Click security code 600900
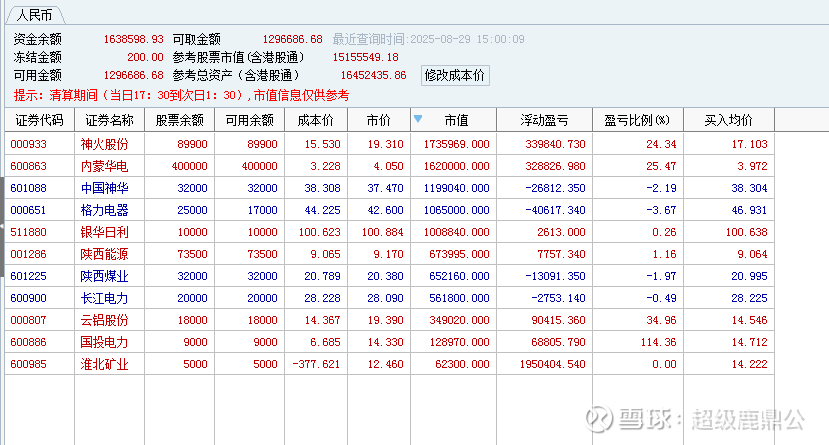Image resolution: width=829 pixels, height=445 pixels. pos(29,298)
